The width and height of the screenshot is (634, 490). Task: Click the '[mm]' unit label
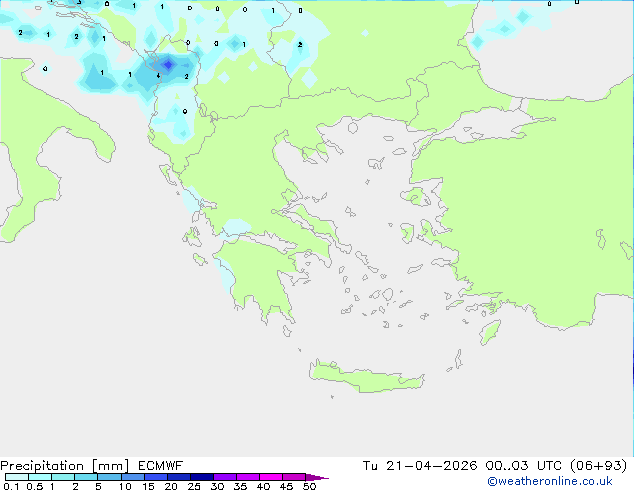110,466
